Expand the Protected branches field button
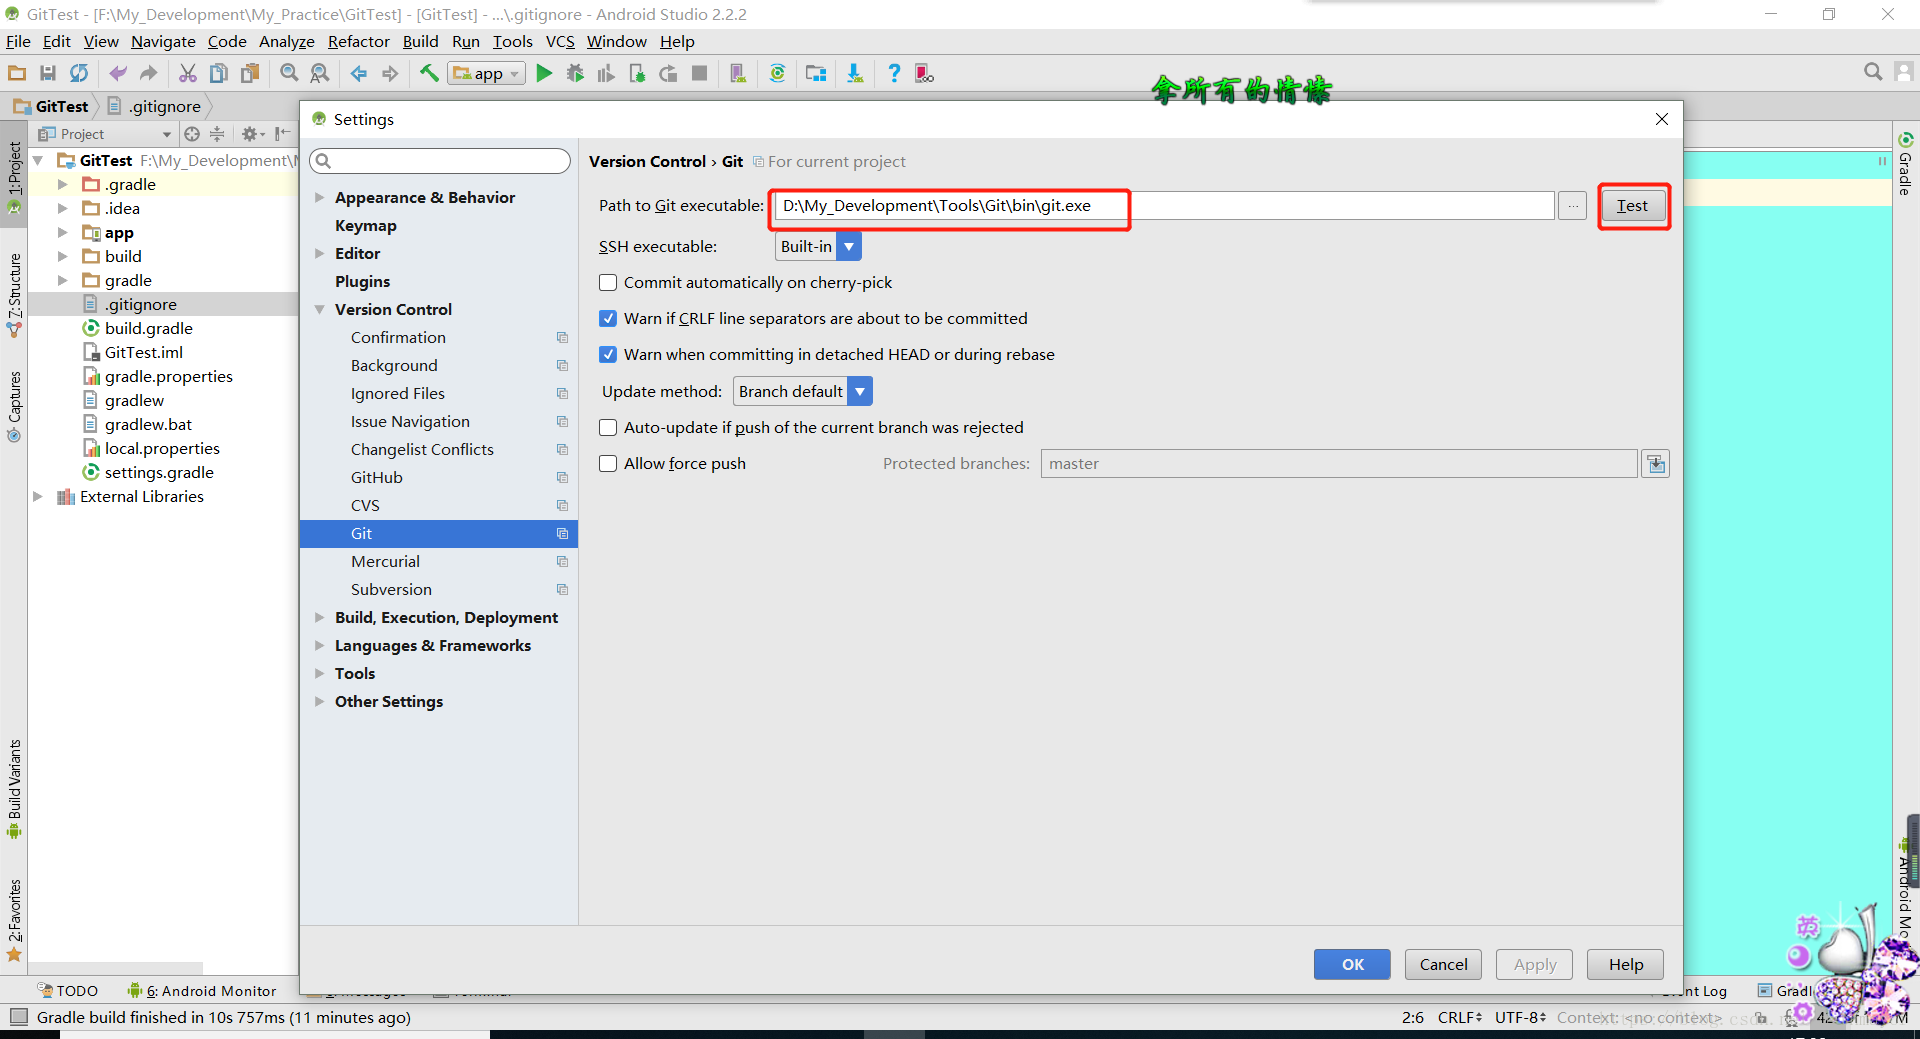Image resolution: width=1920 pixels, height=1039 pixels. click(x=1656, y=464)
